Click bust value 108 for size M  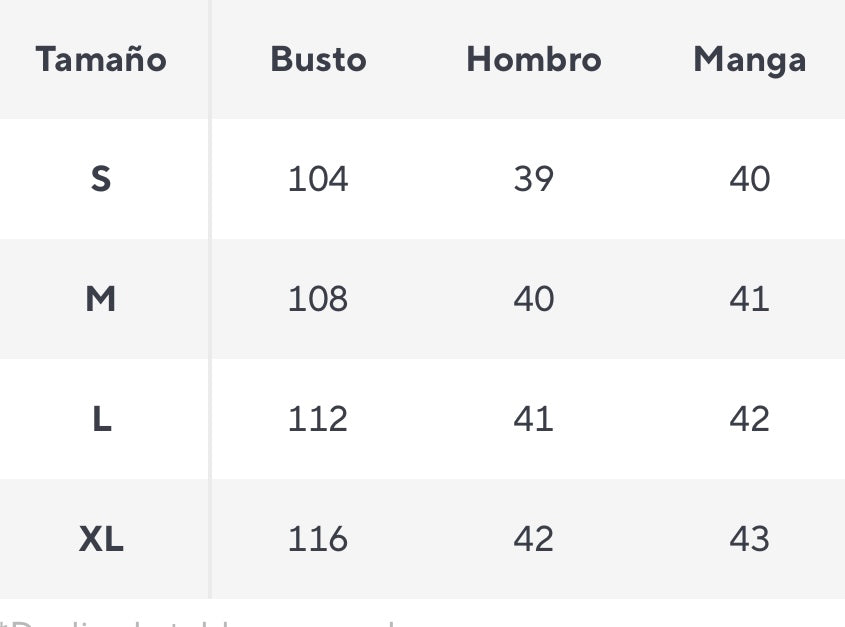318,299
